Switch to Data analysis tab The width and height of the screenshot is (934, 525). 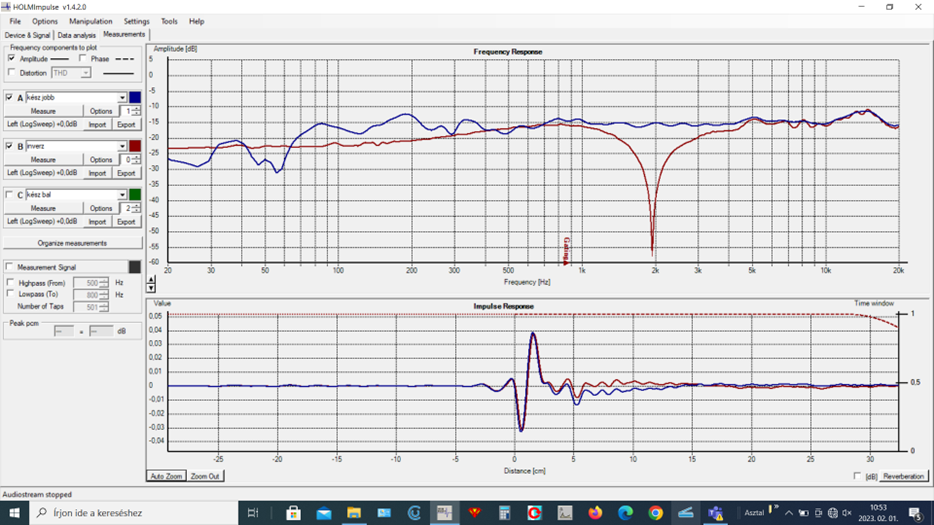pyautogui.click(x=76, y=35)
